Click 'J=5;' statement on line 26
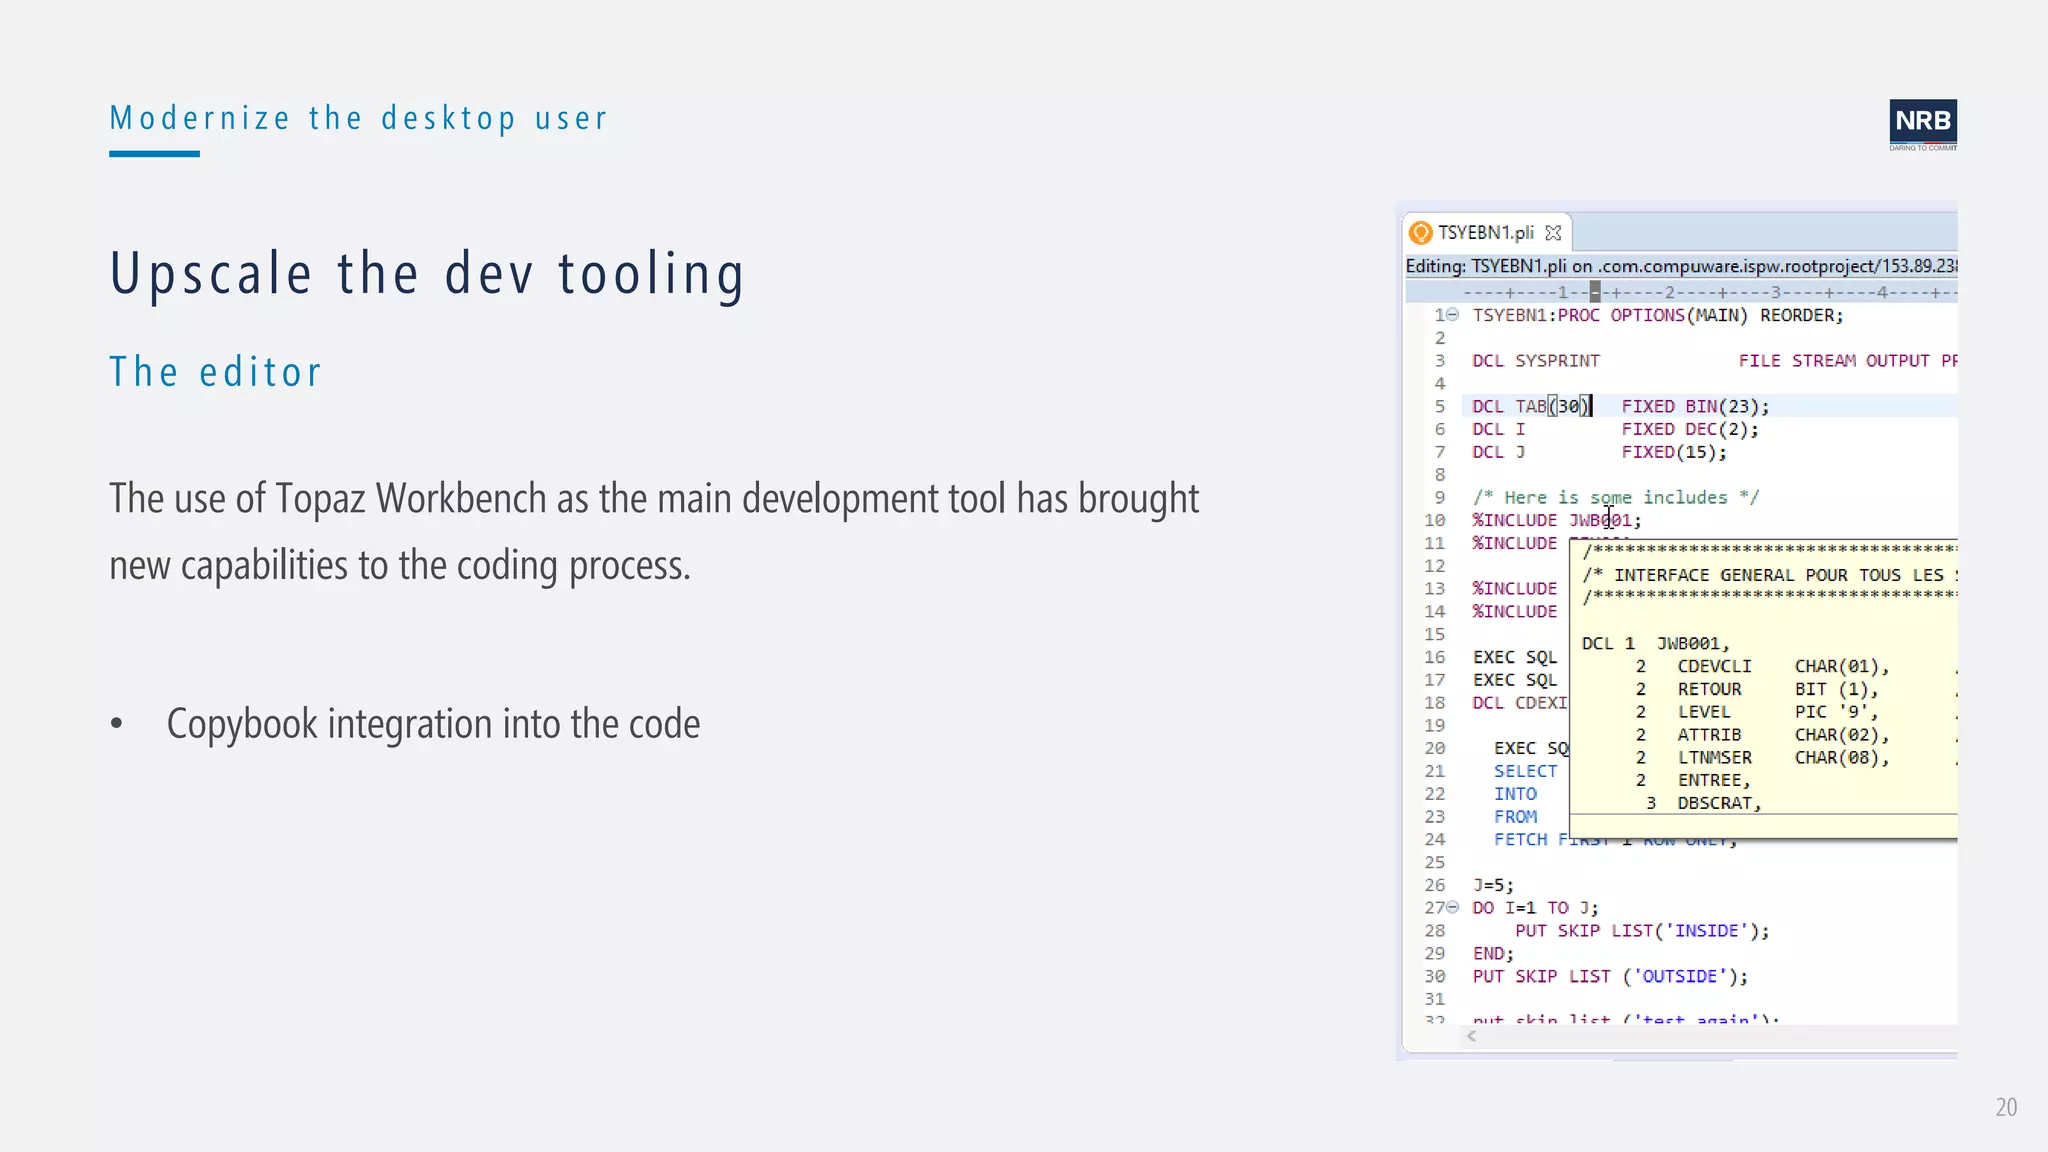Viewport: 2048px width, 1152px height. (x=1493, y=886)
